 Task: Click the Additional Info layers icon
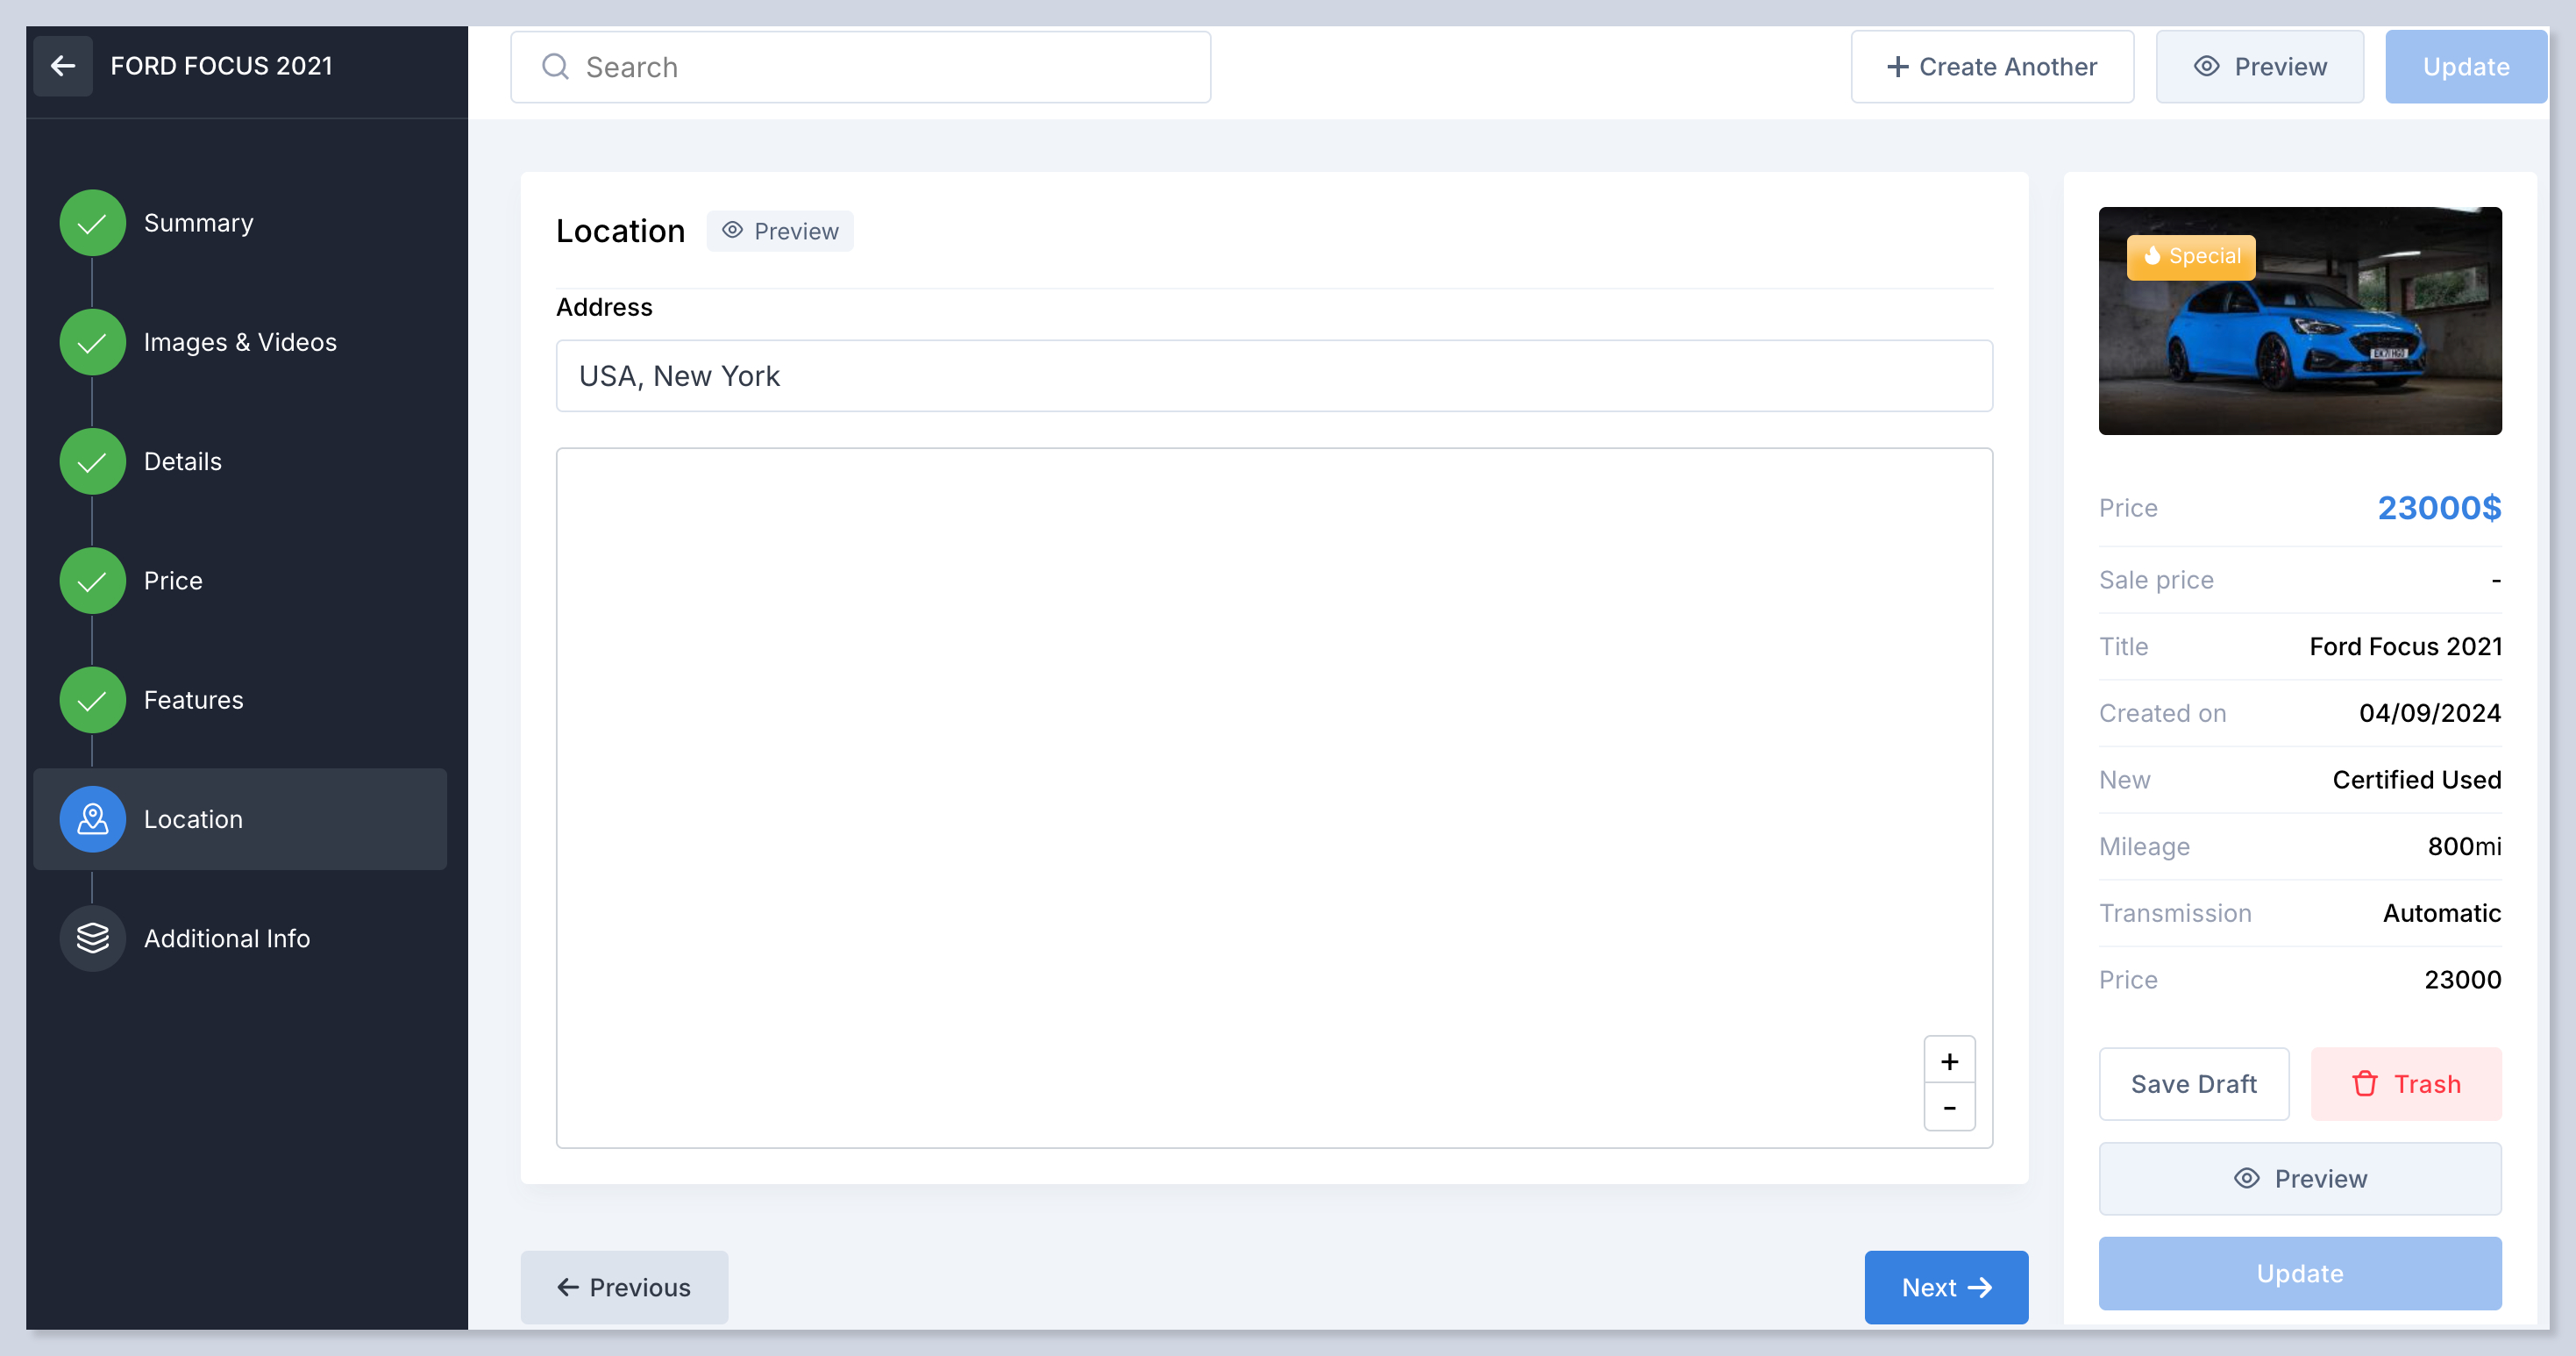click(x=92, y=938)
